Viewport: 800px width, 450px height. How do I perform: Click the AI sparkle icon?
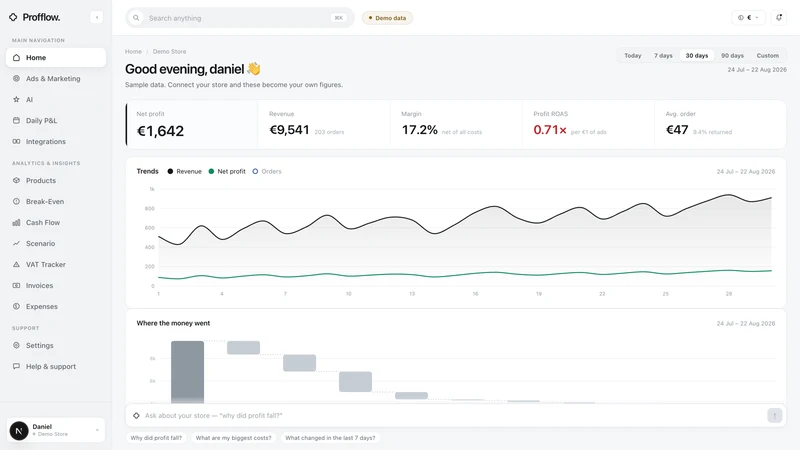pos(16,99)
